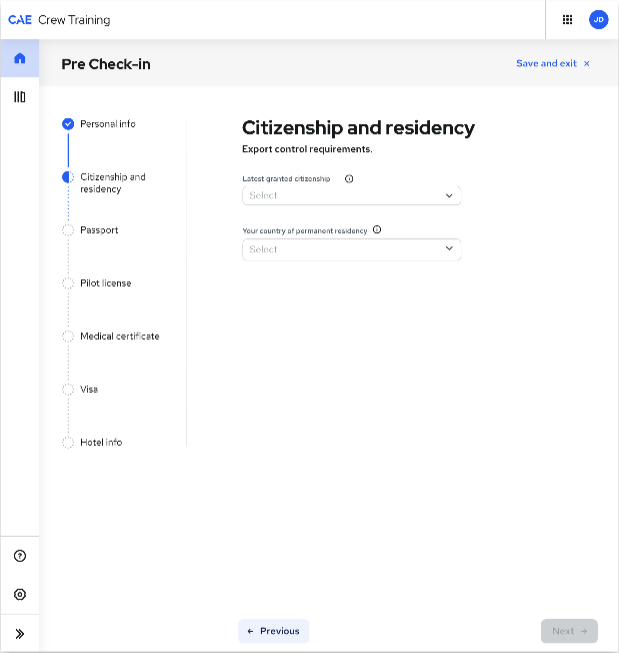Click the Previous button
This screenshot has width=619, height=653.
pyautogui.click(x=274, y=631)
